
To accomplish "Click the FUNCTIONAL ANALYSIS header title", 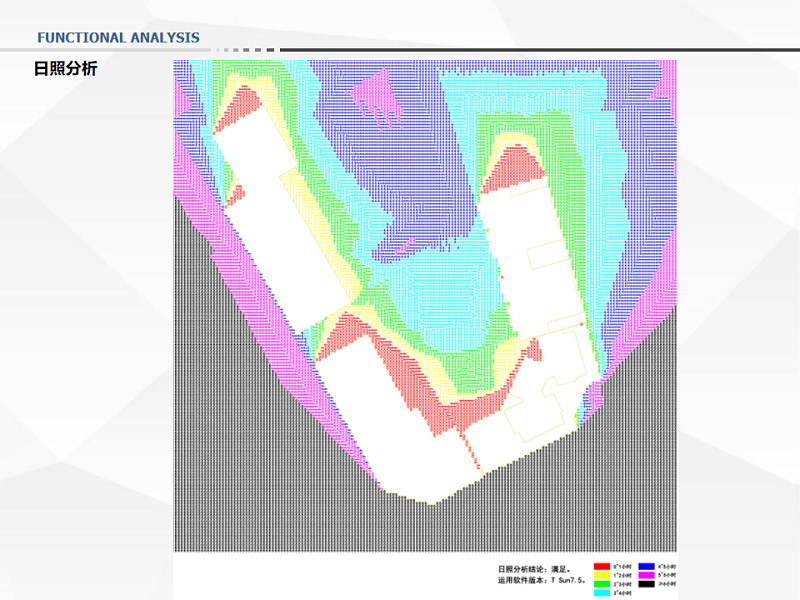I will [x=118, y=38].
